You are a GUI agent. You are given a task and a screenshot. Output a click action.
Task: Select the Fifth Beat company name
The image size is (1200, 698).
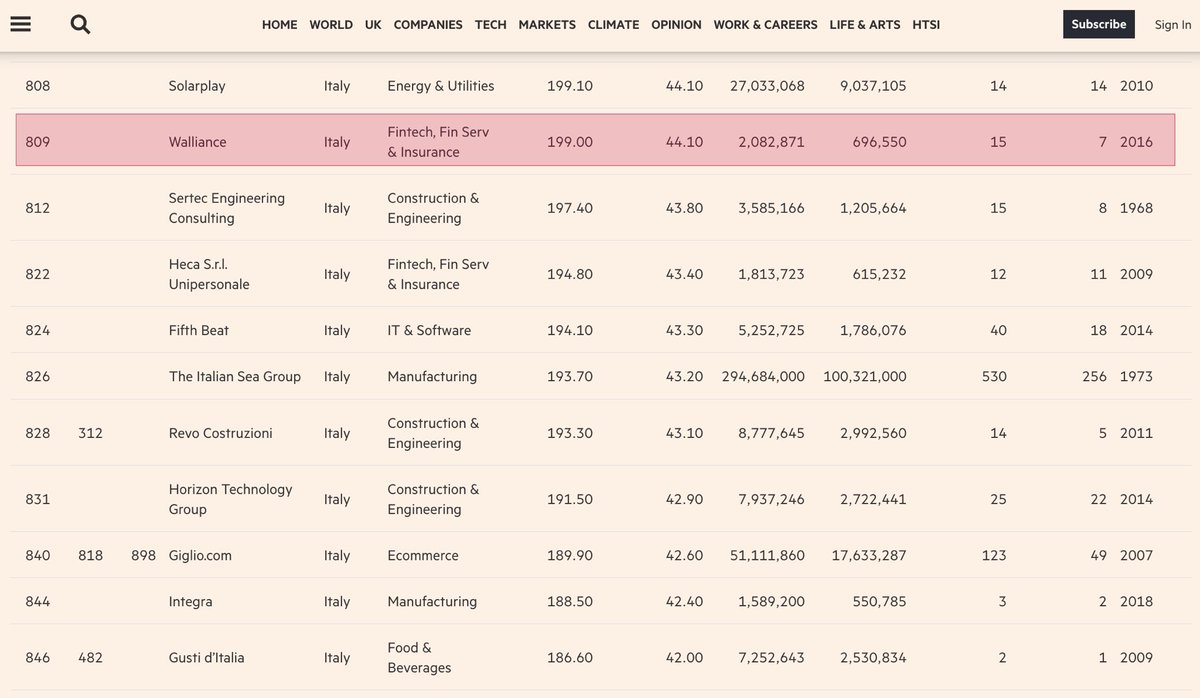coord(199,330)
